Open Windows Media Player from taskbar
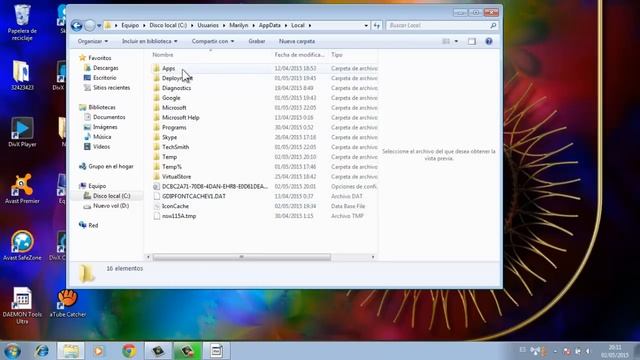640x360 pixels. coord(99,351)
